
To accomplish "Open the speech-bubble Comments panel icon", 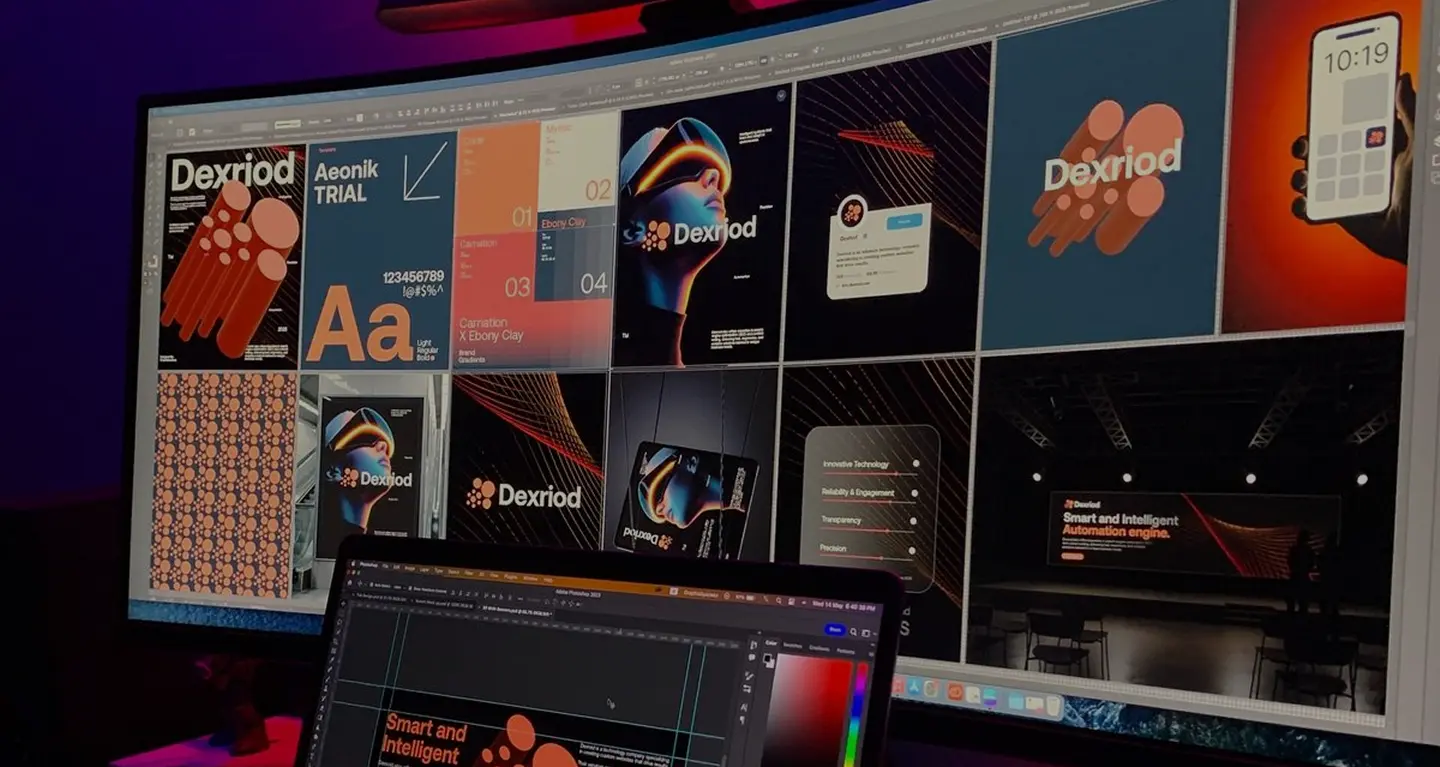I will 753,657.
